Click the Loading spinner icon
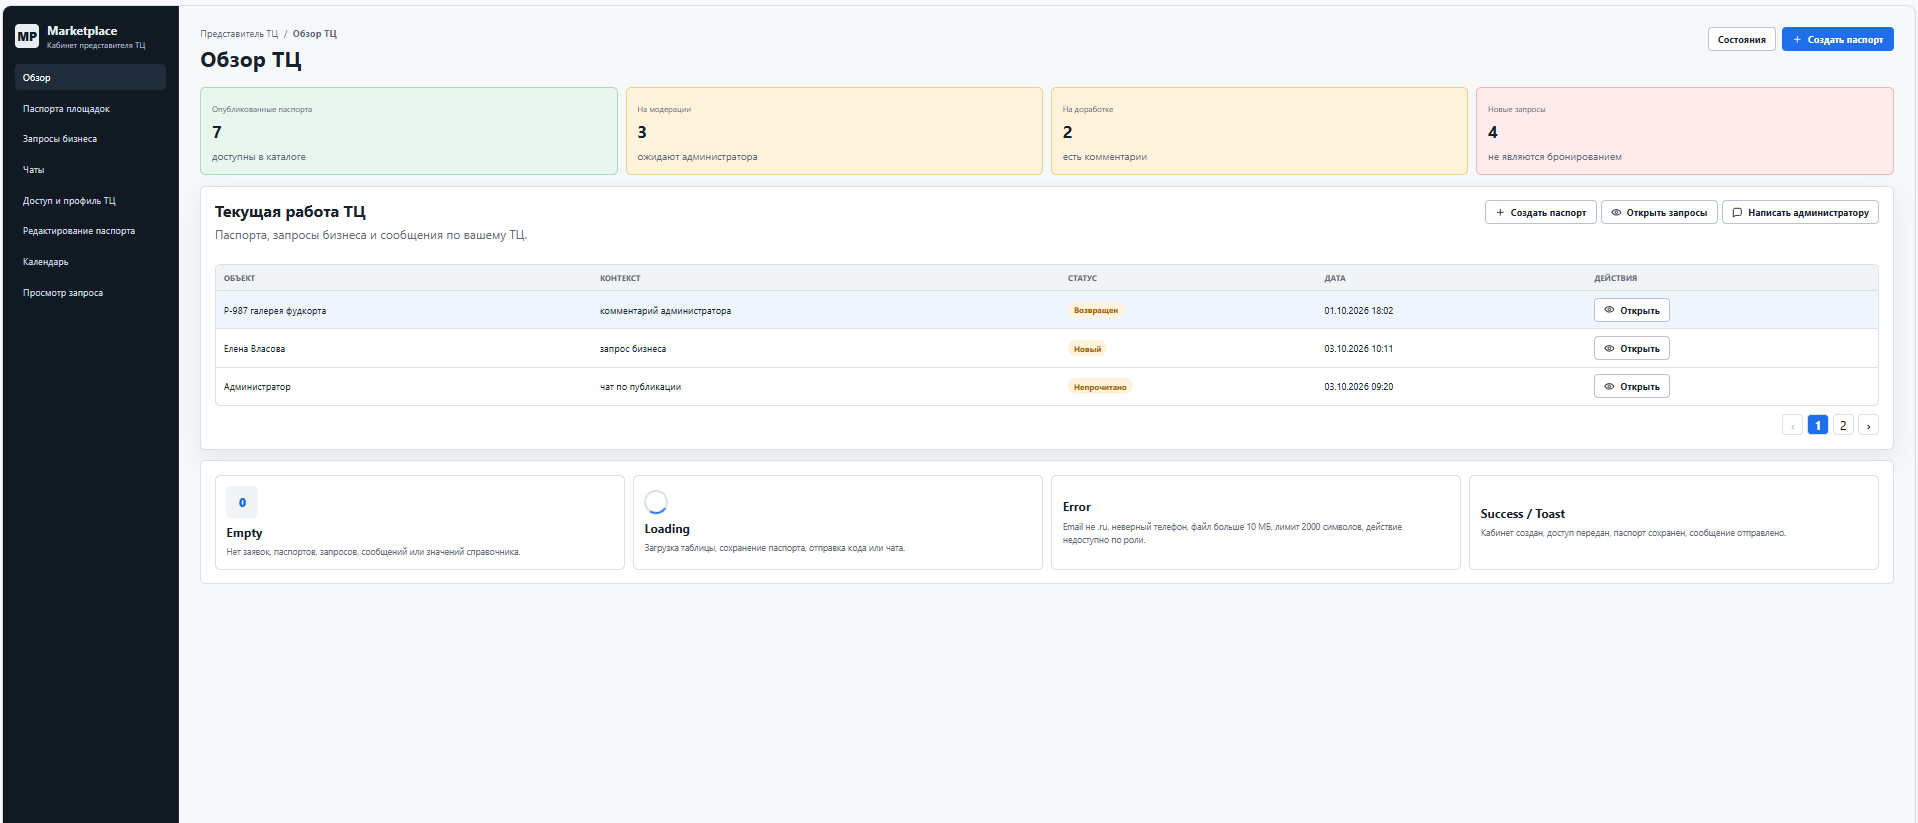This screenshot has height=823, width=1918. pyautogui.click(x=656, y=502)
